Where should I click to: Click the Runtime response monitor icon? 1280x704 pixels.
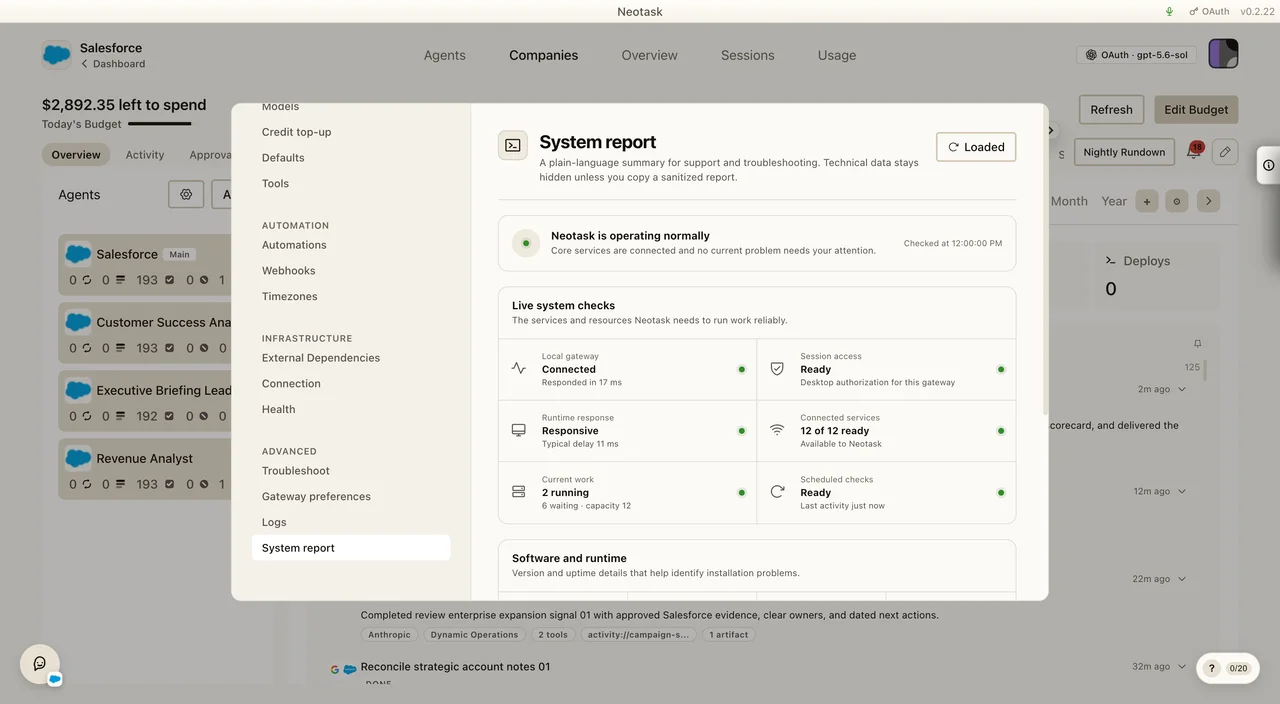click(x=518, y=430)
